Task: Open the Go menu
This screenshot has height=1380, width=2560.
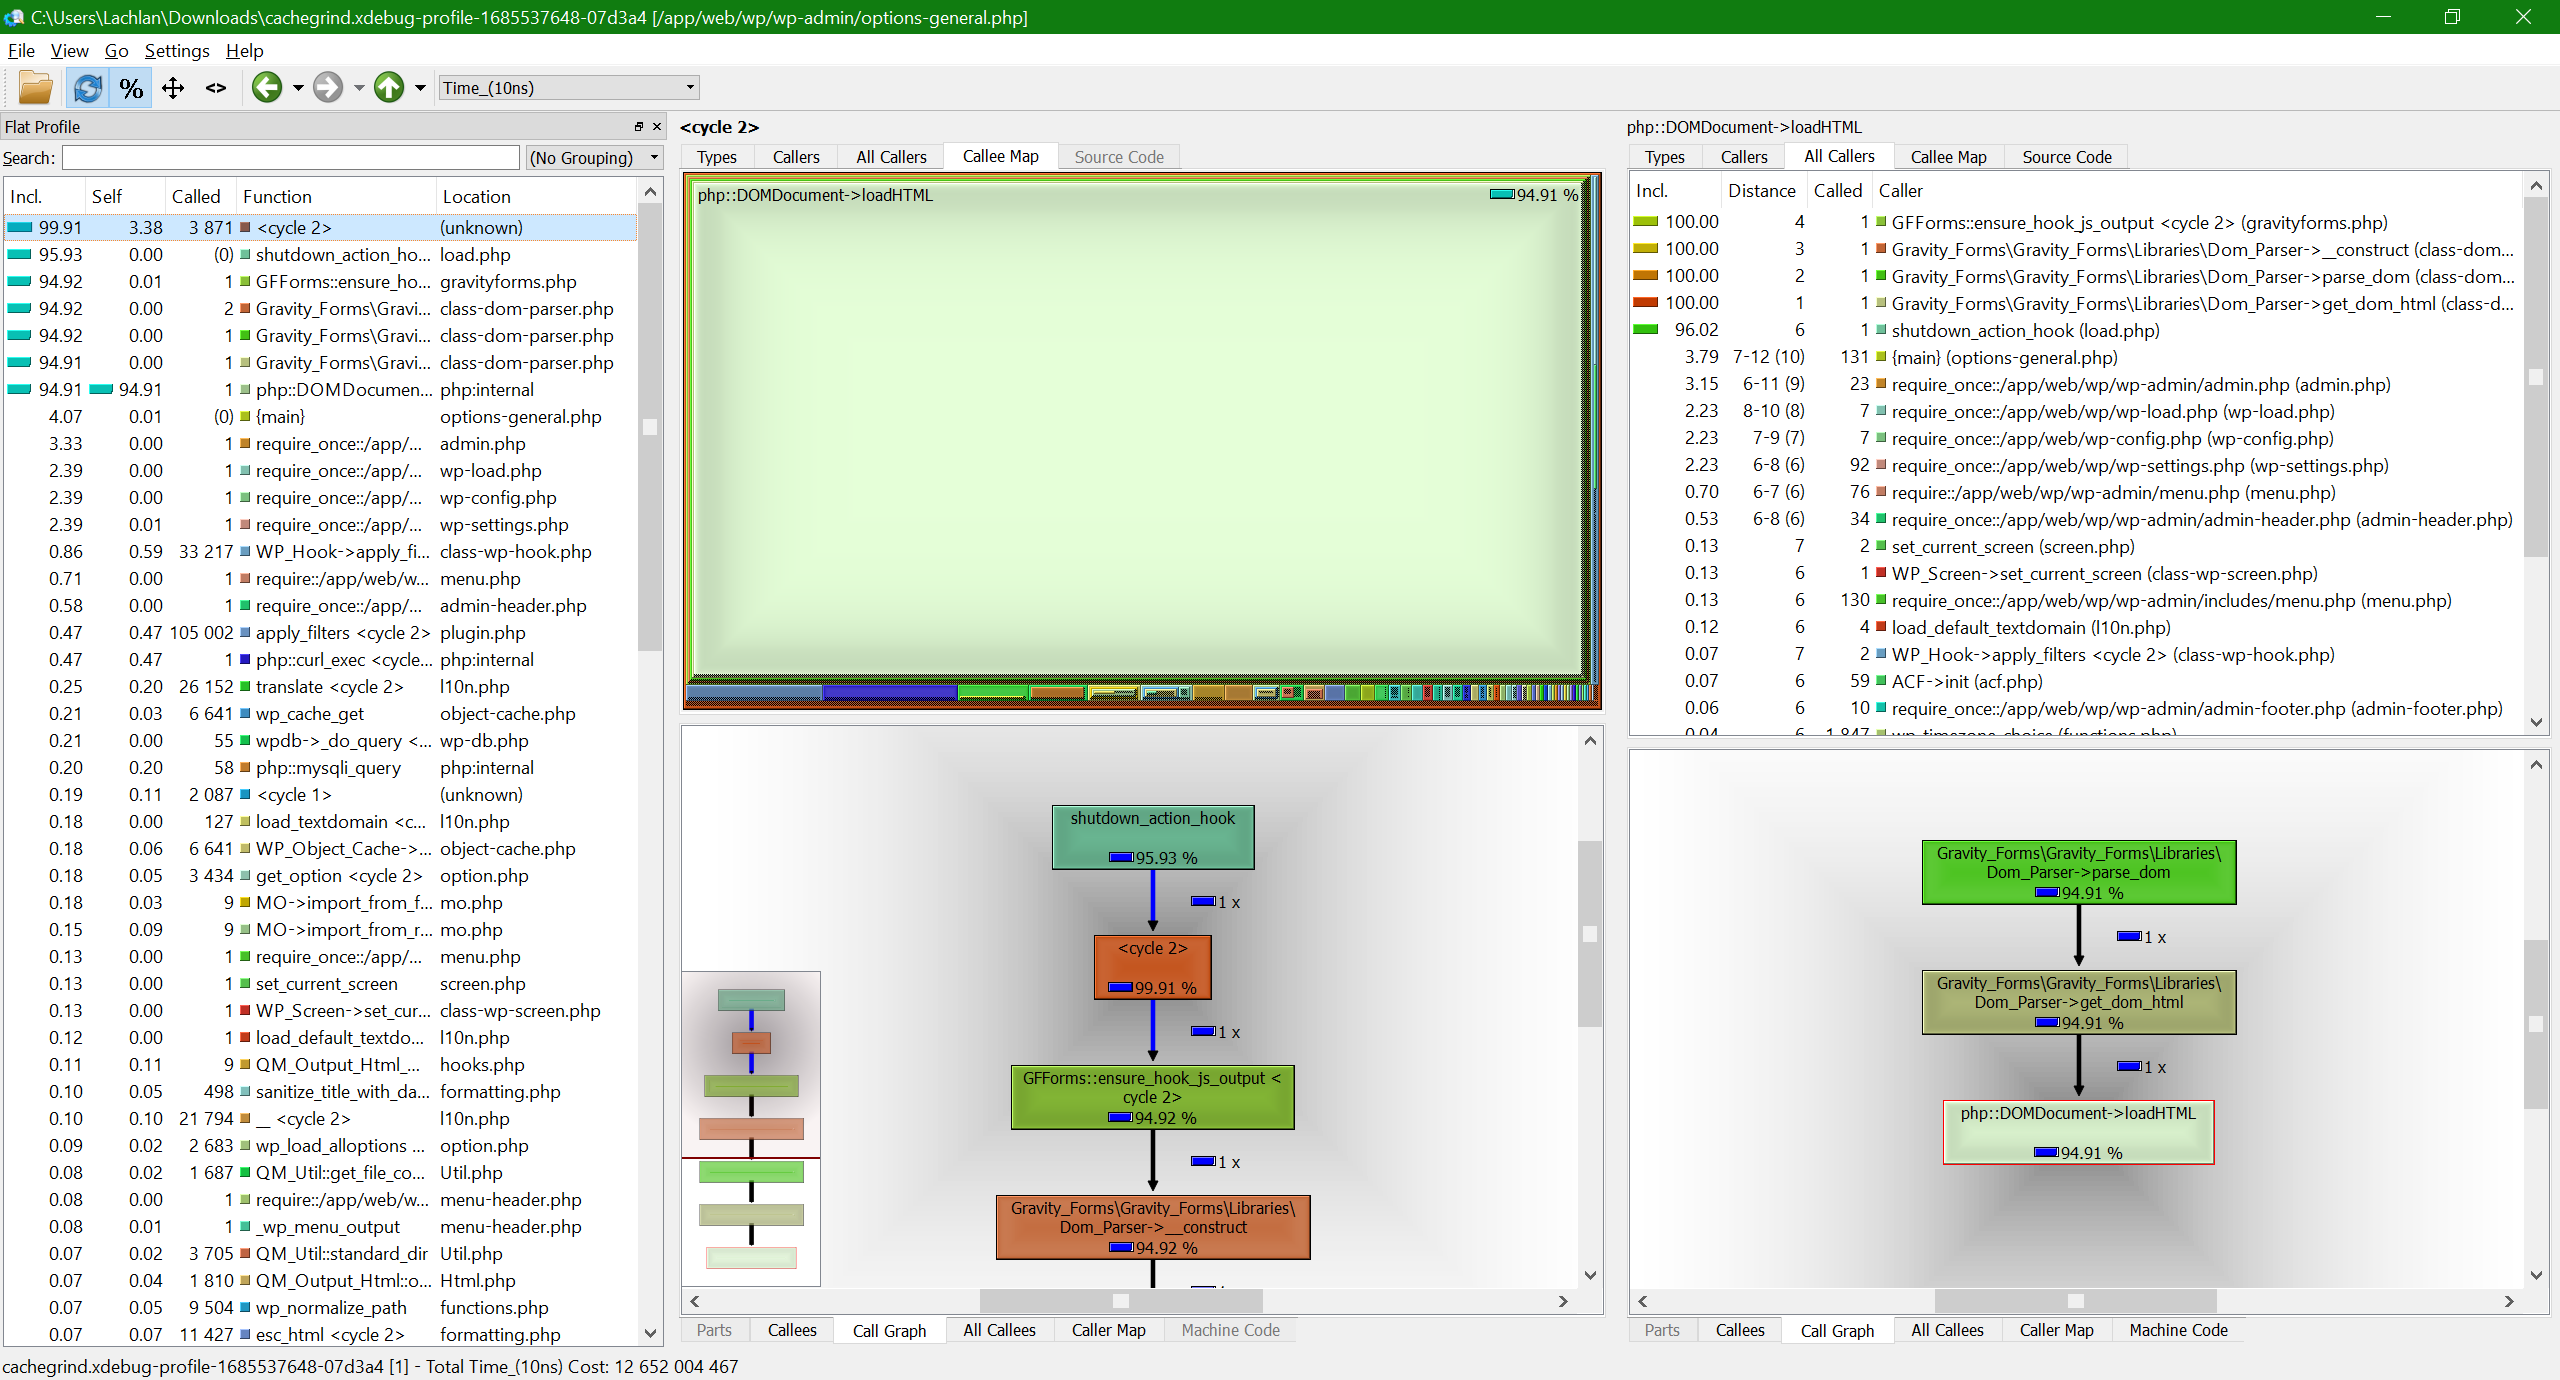Action: point(116,51)
